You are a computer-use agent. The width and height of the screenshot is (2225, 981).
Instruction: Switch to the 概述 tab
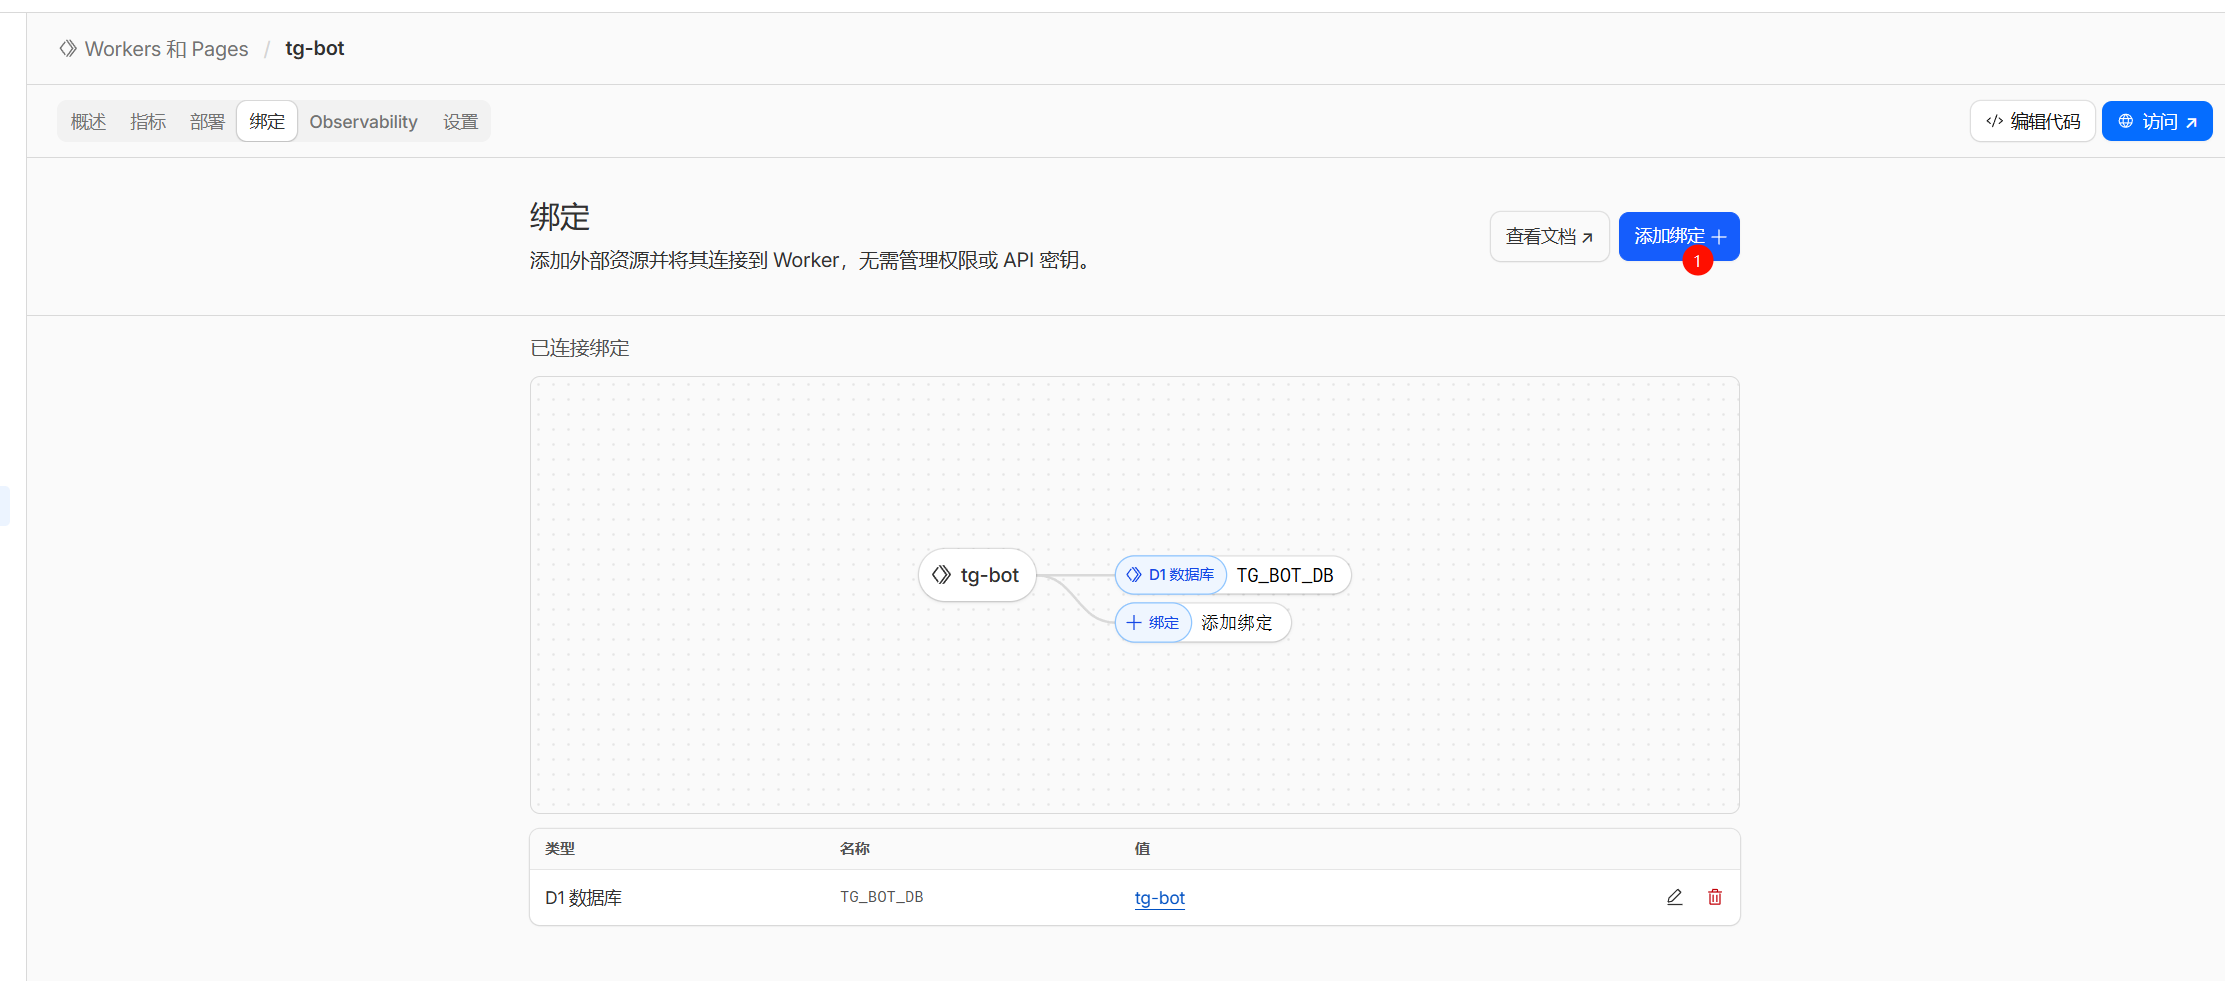pyautogui.click(x=88, y=121)
